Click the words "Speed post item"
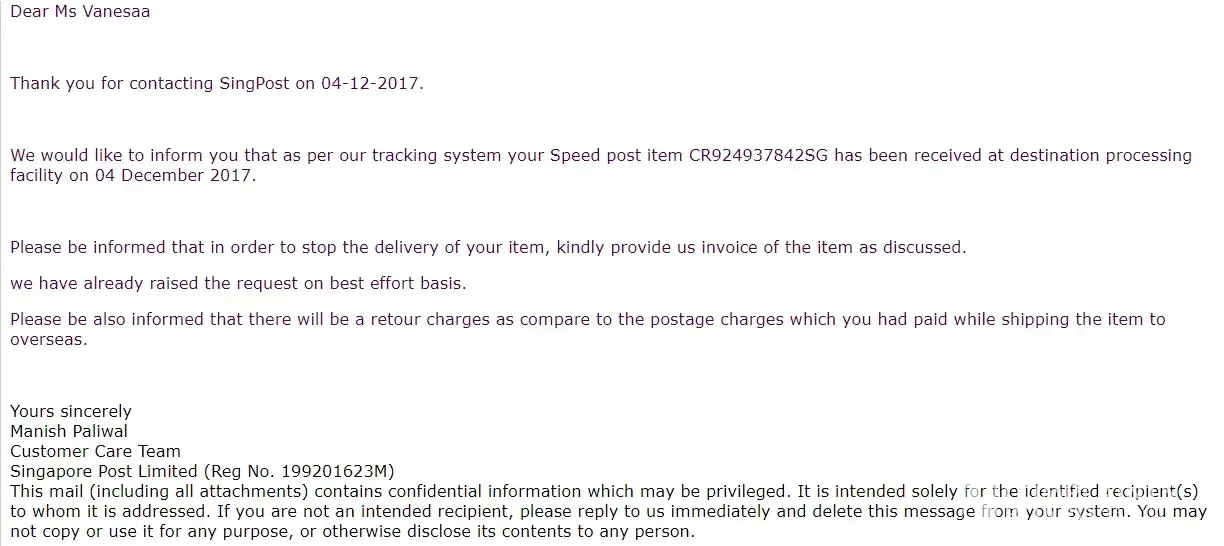The image size is (1224, 546). 616,156
